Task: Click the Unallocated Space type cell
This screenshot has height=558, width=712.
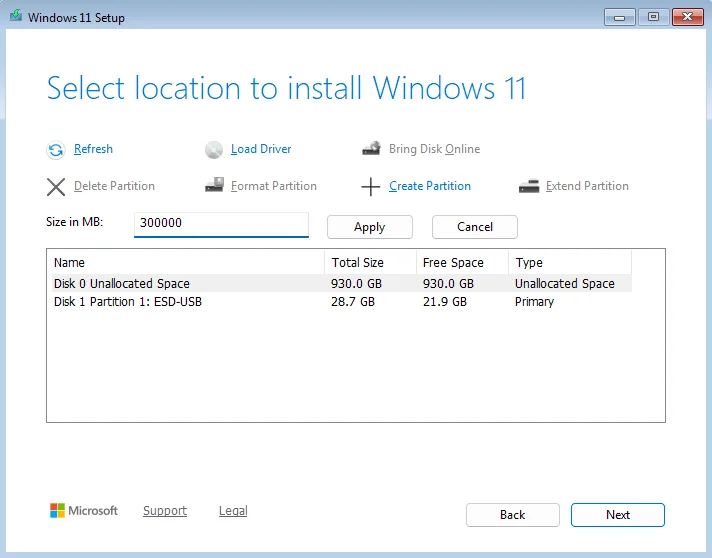Action: point(564,283)
